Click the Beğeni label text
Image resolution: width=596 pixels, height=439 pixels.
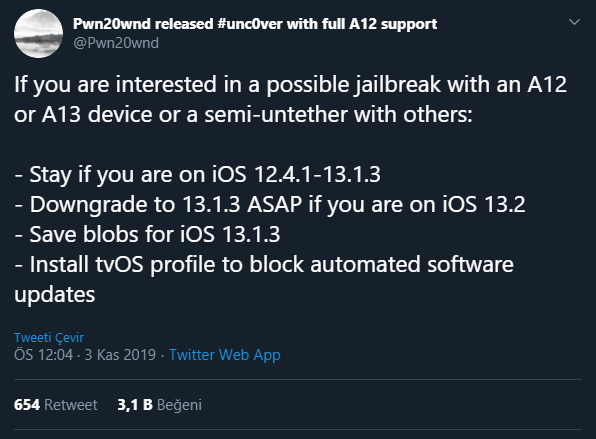point(179,405)
